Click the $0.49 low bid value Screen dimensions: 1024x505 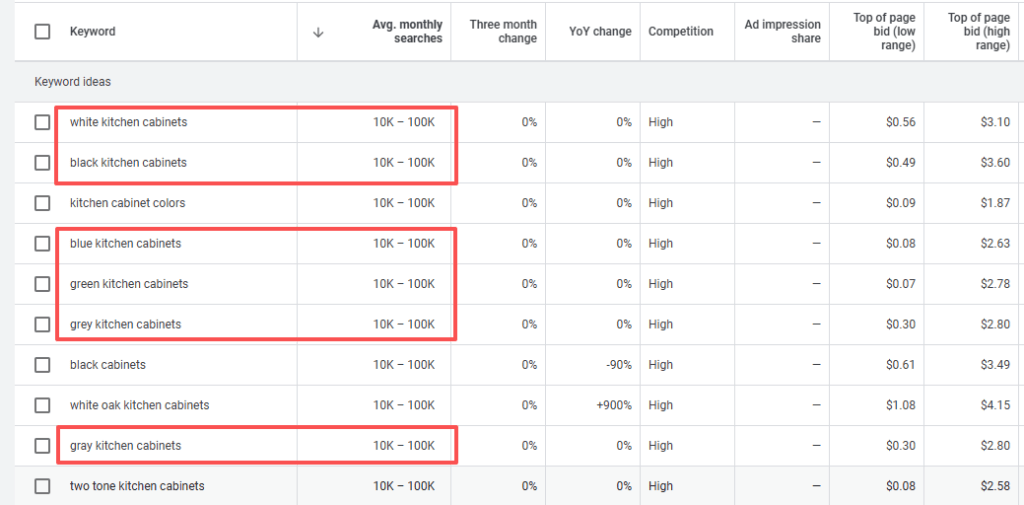[901, 163]
